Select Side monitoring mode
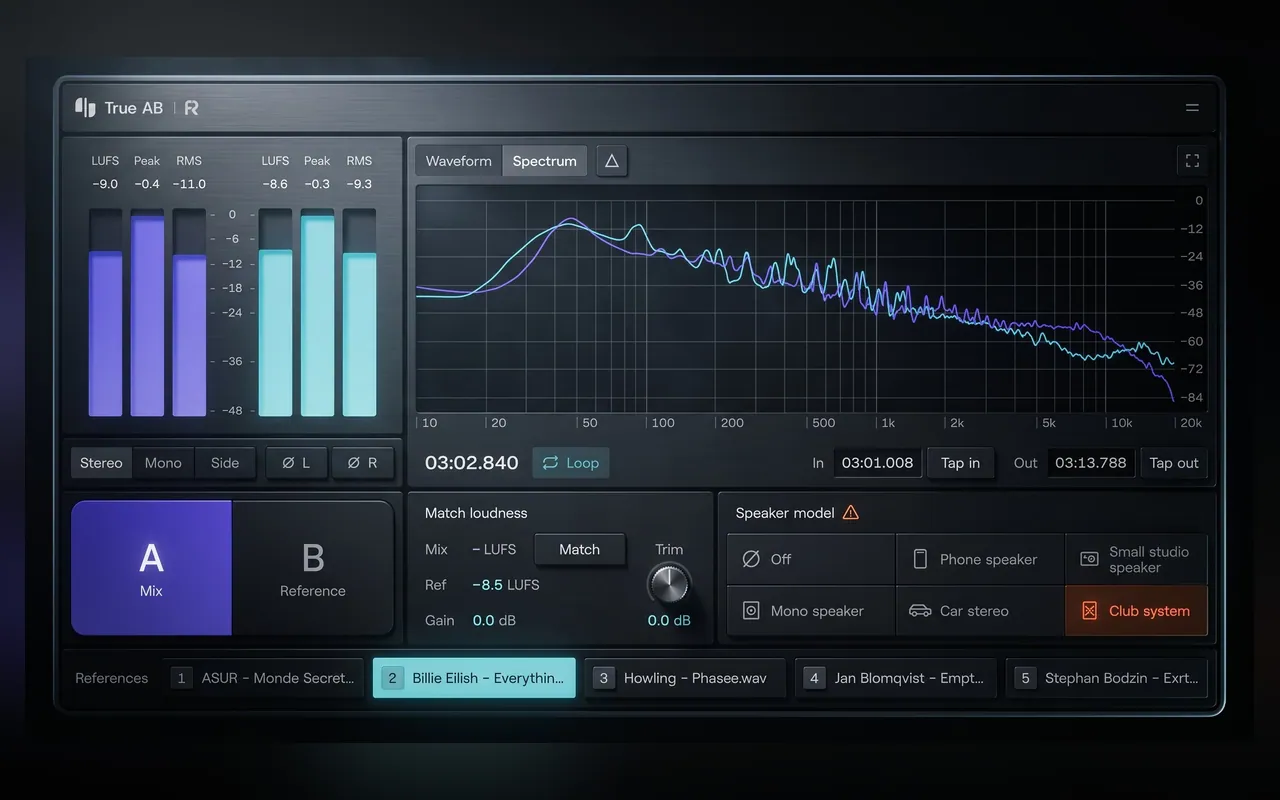The height and width of the screenshot is (800, 1280). pos(225,463)
